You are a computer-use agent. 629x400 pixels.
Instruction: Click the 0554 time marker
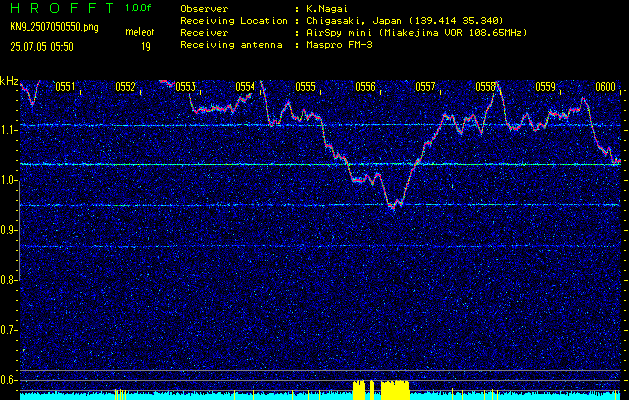click(x=245, y=86)
